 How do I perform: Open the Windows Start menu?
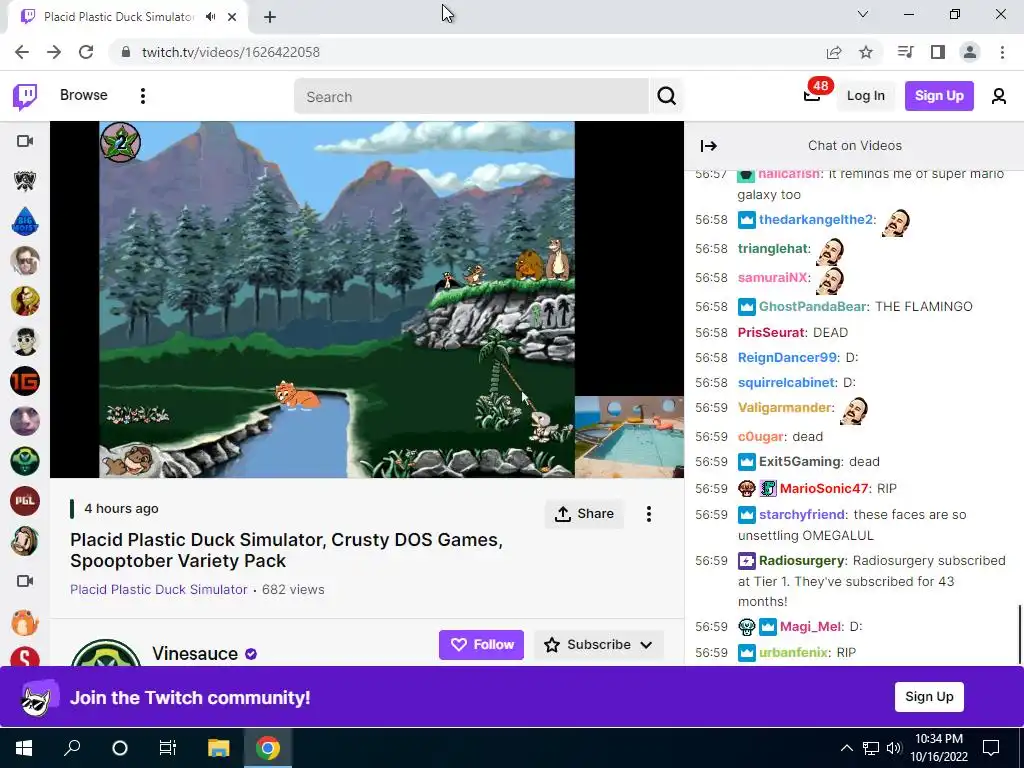24,748
